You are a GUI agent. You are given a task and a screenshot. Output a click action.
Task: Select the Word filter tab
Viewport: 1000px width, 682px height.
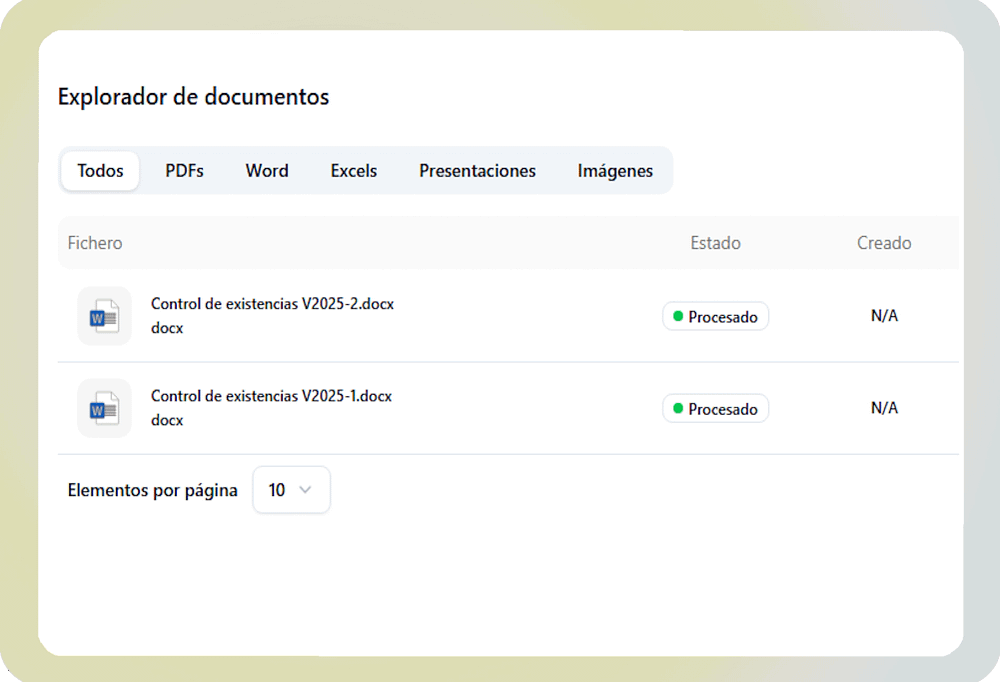pos(267,171)
